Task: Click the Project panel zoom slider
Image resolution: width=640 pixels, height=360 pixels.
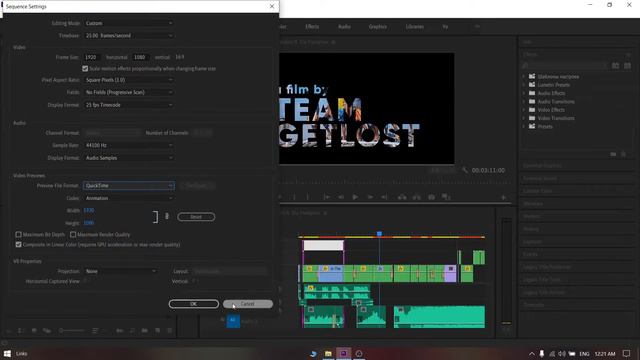Action: pyautogui.click(x=71, y=331)
